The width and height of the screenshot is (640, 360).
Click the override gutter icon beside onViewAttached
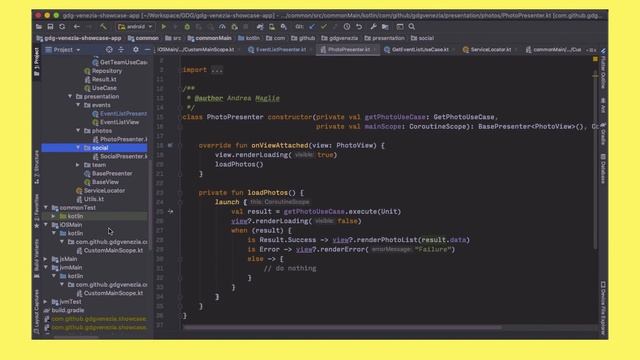(x=170, y=145)
